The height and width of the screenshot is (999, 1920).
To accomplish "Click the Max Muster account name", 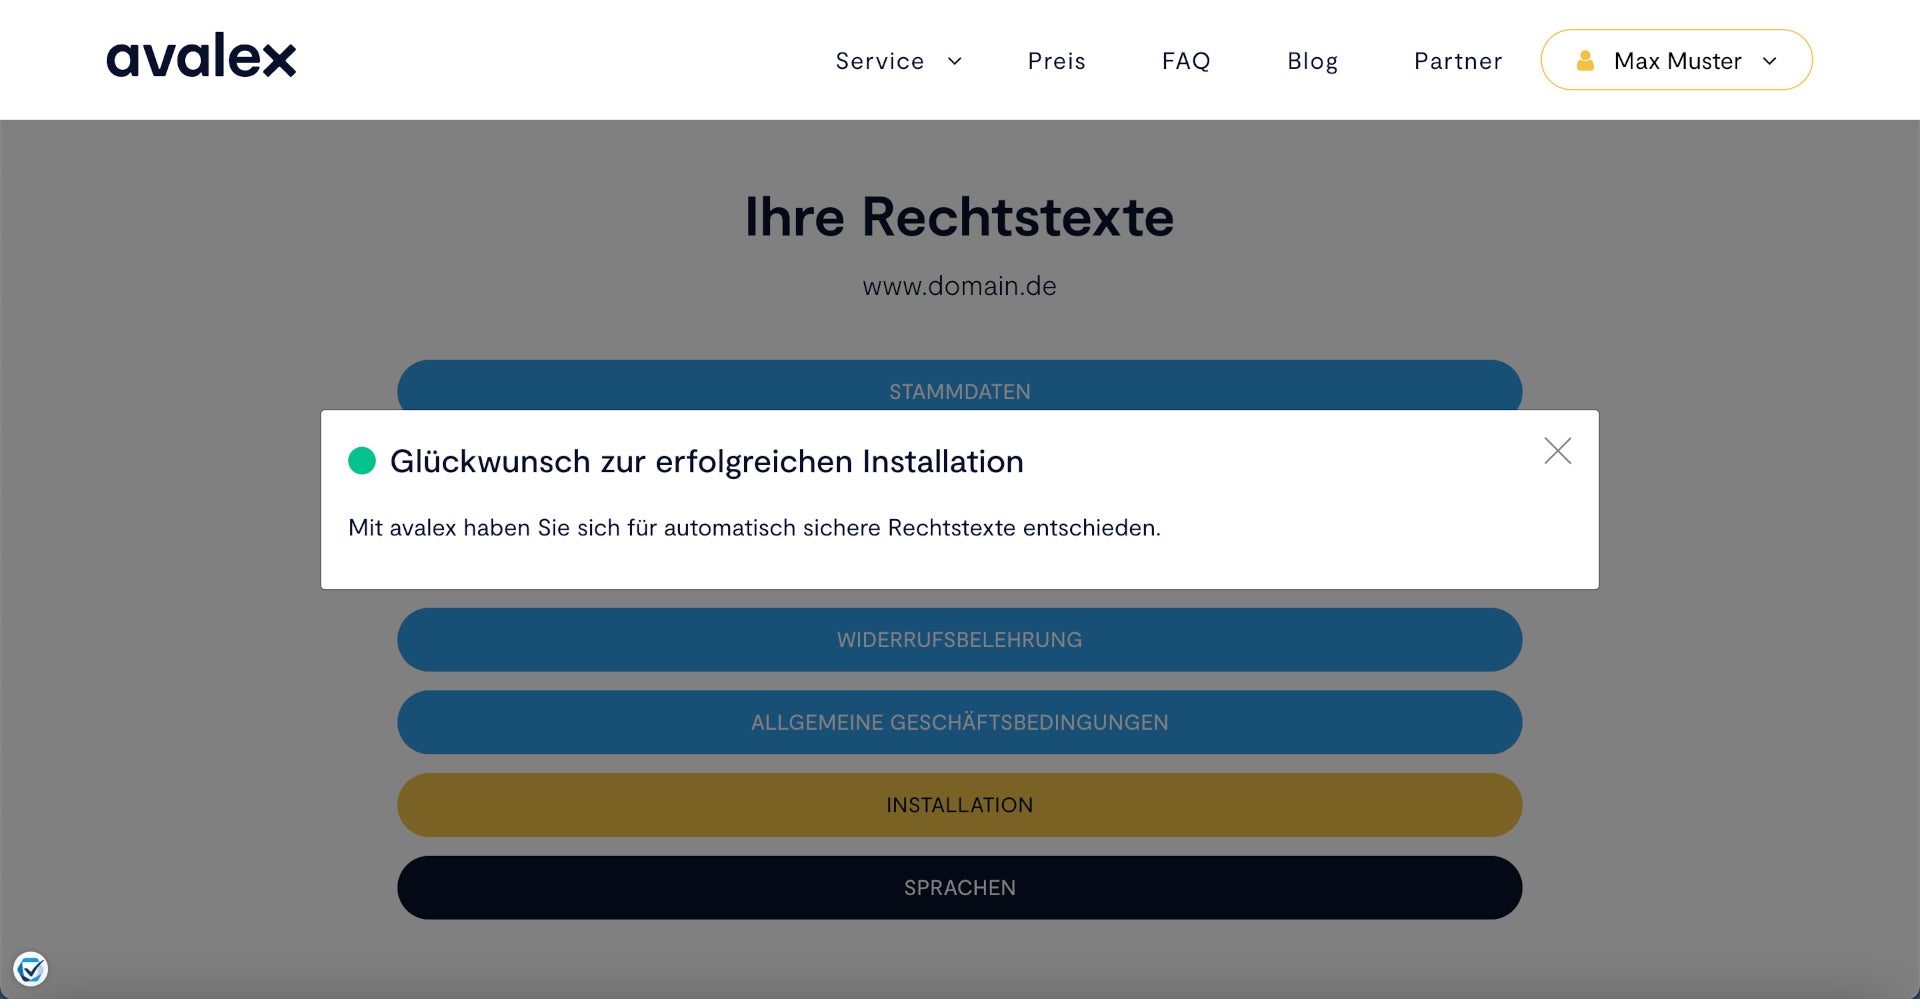I will [x=1677, y=61].
